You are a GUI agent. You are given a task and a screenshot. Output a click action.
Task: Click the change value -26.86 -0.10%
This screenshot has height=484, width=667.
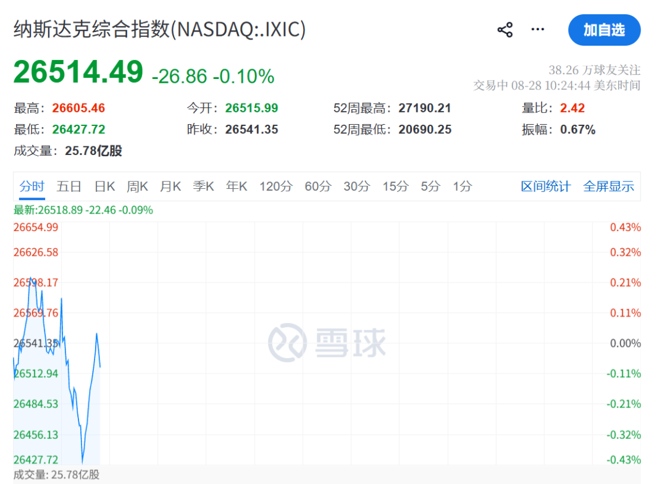click(x=213, y=77)
